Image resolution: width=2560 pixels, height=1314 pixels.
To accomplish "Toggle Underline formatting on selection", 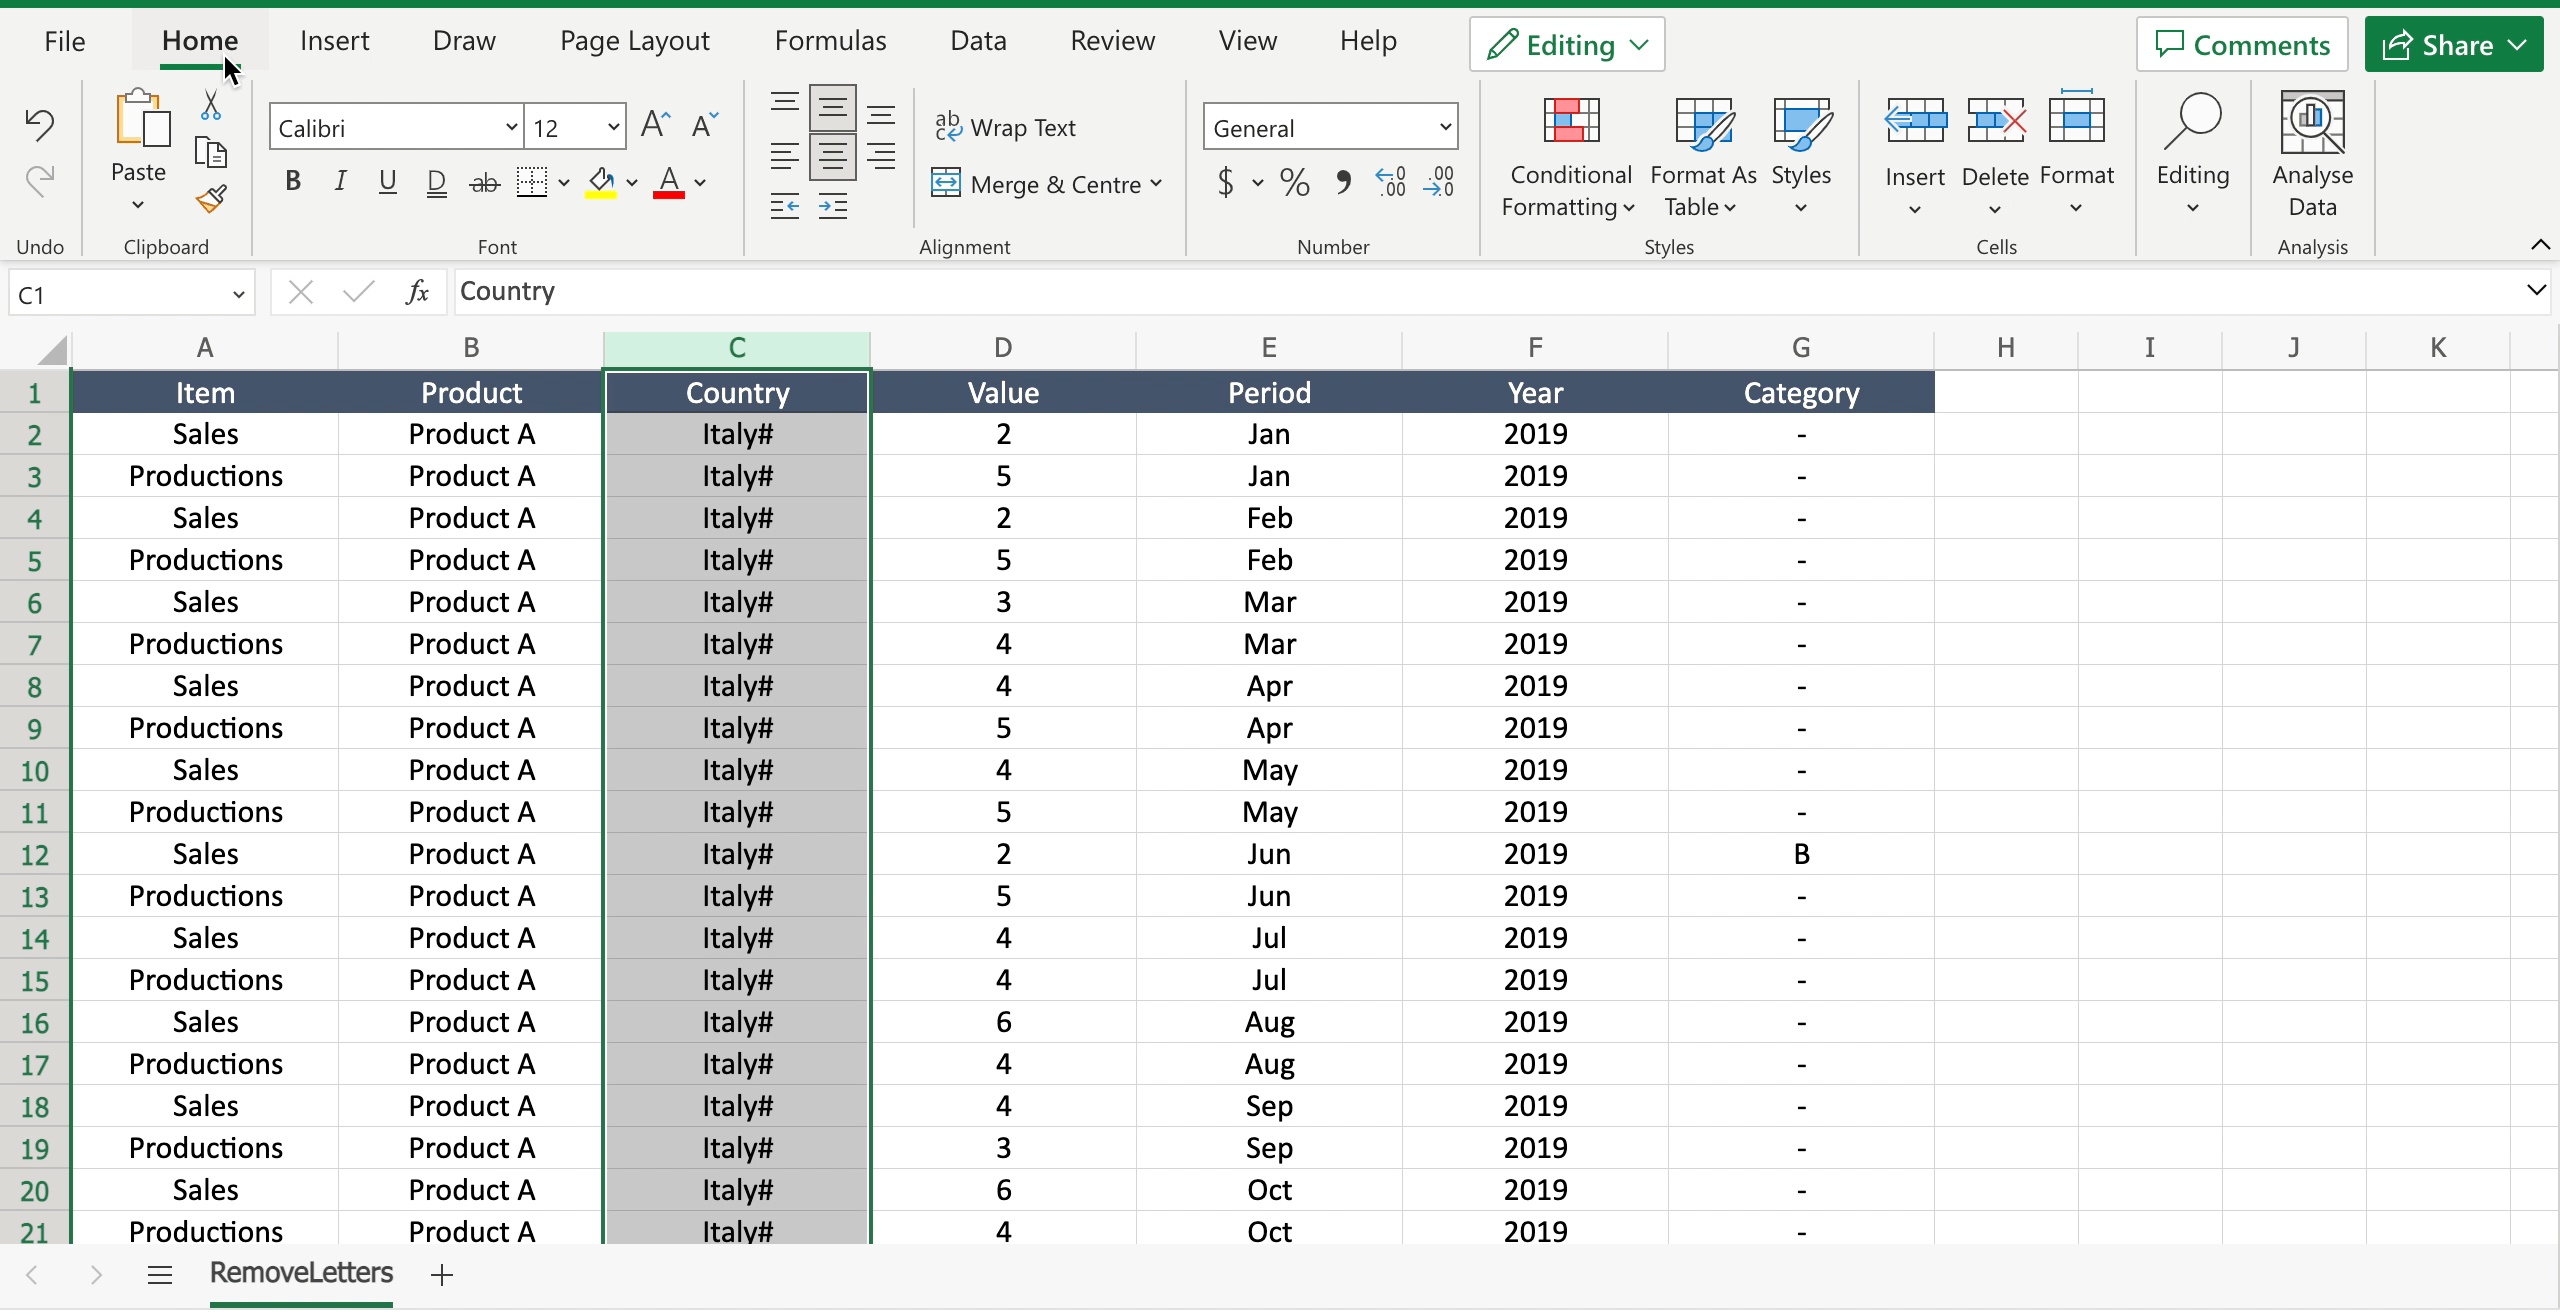I will 387,183.
